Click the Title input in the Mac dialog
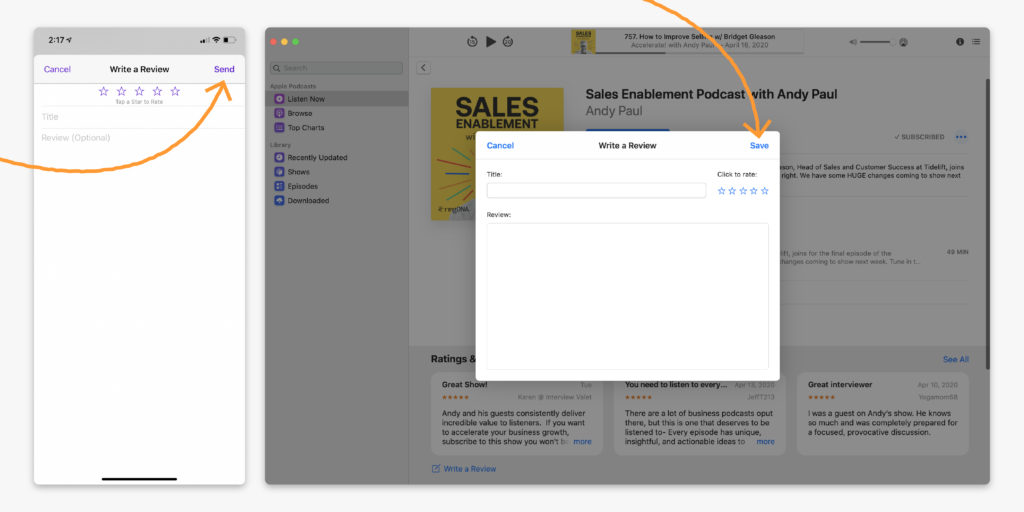Image resolution: width=1024 pixels, height=512 pixels. 596,191
